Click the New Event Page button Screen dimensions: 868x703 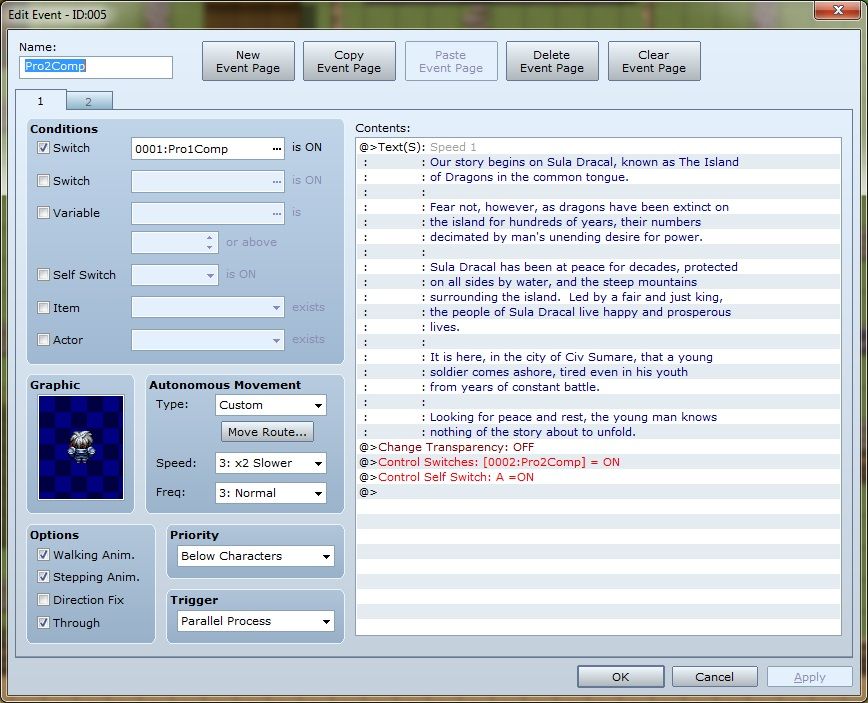(x=248, y=62)
